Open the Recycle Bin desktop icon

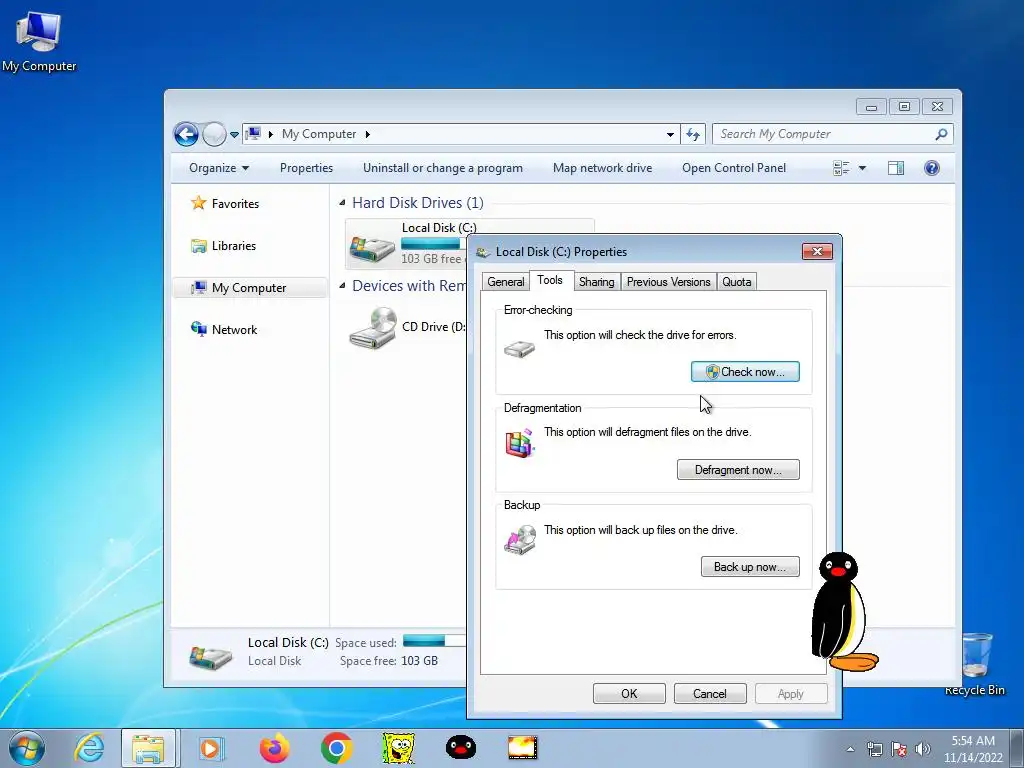pyautogui.click(x=975, y=662)
